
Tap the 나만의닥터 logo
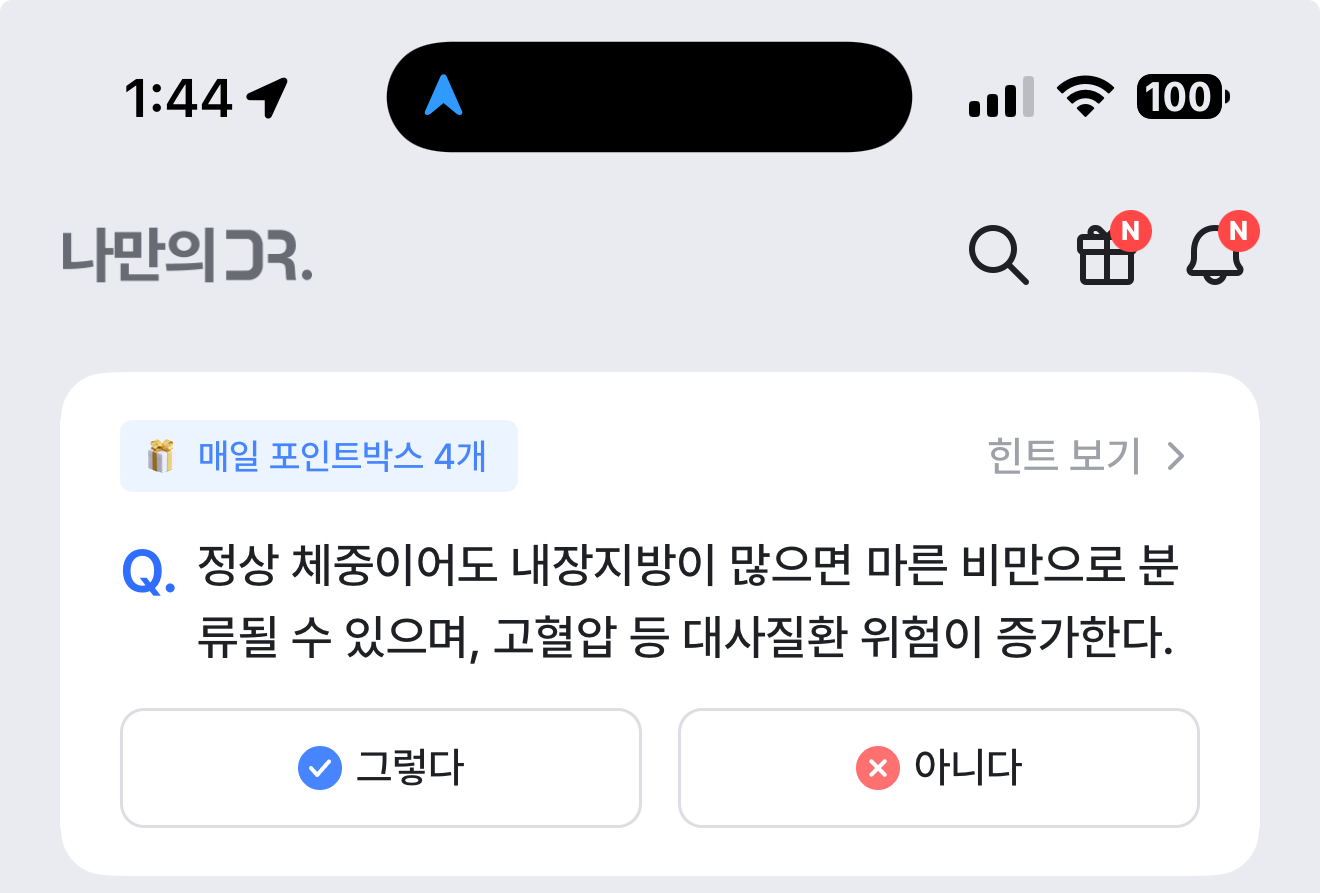point(187,256)
